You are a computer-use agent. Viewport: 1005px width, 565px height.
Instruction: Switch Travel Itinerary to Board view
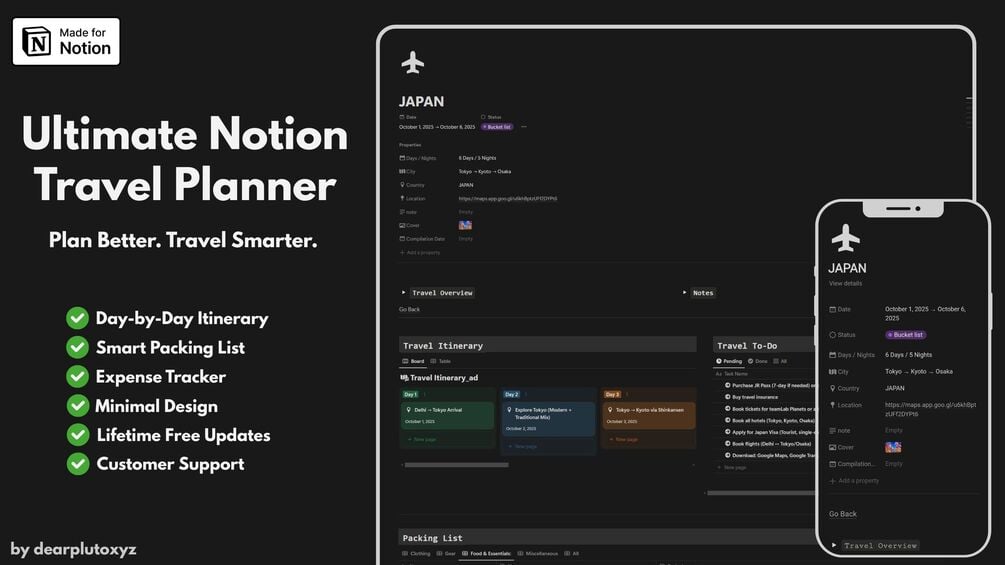coord(413,361)
